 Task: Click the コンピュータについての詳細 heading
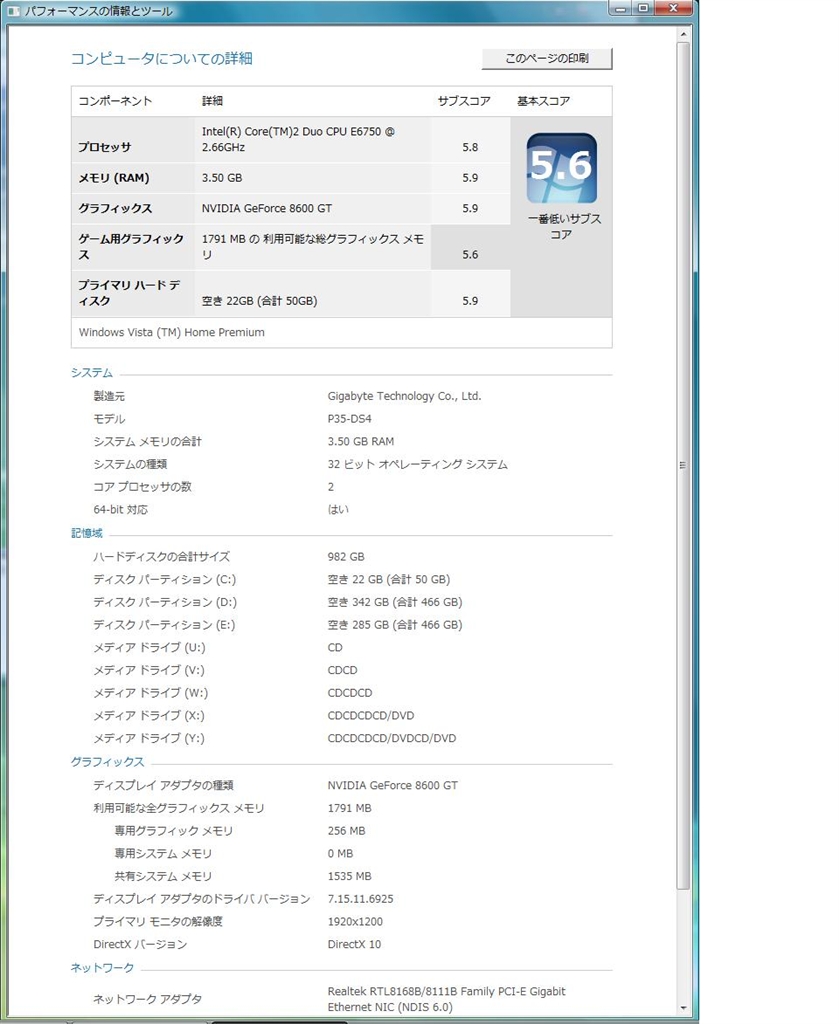click(161, 59)
